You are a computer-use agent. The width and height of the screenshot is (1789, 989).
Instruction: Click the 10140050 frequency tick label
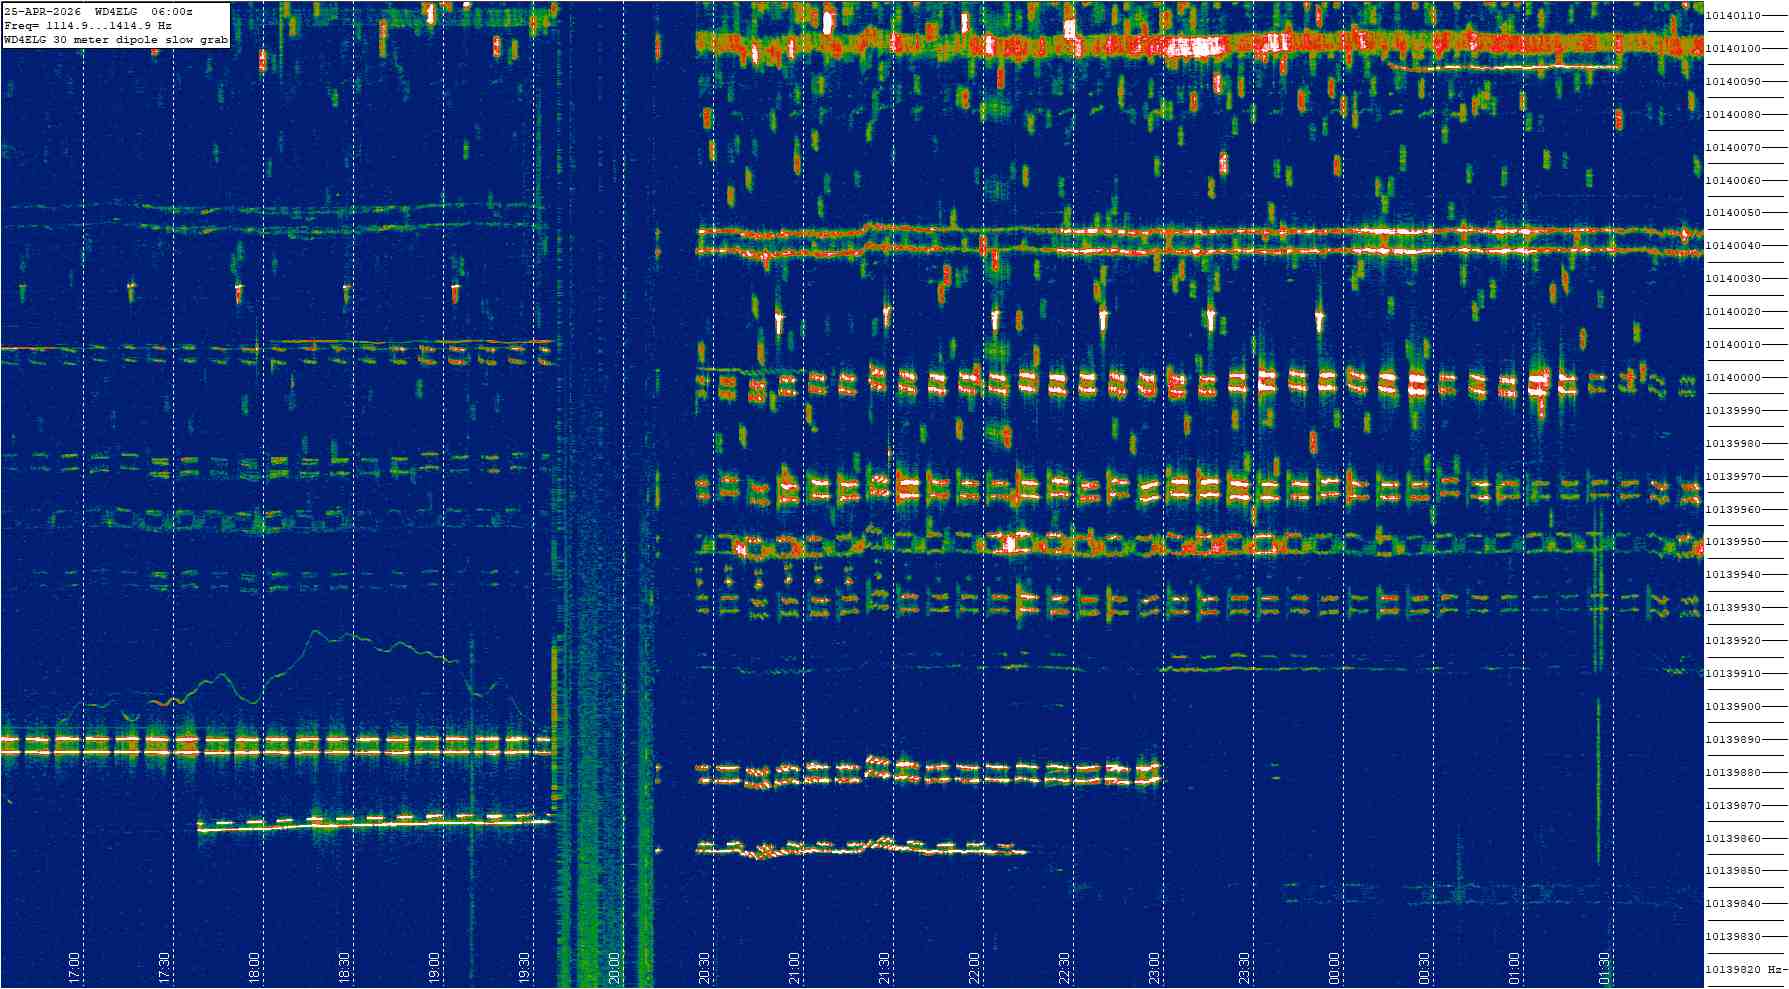1733,213
